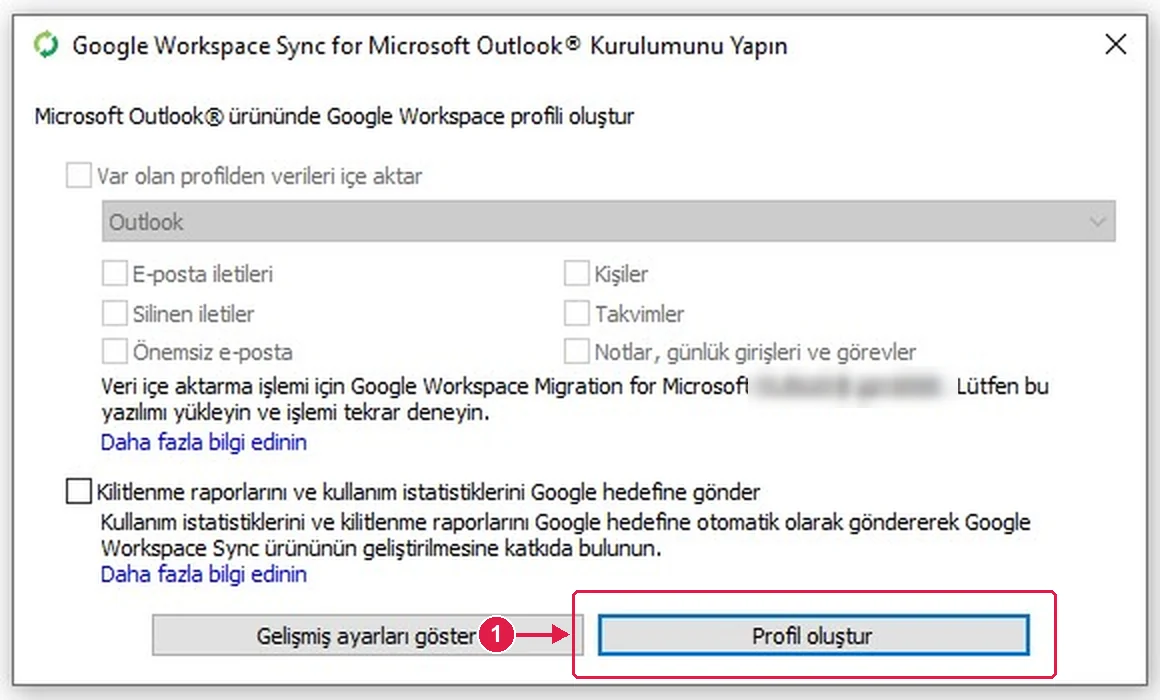This screenshot has height=700, width=1160.
Task: Enable 'Silinen iletiler' checkbox
Action: (x=114, y=313)
